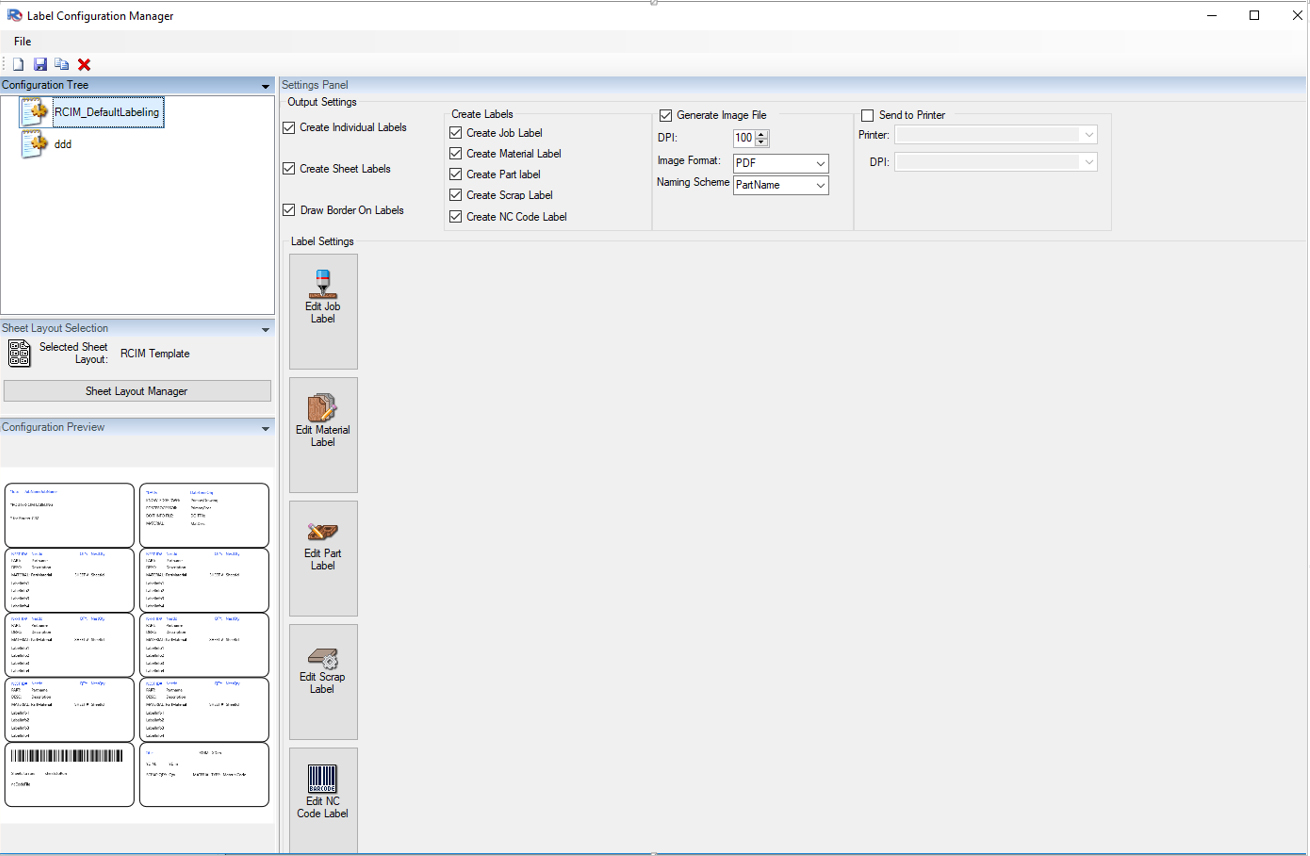Enable Send to Printer

coord(867,114)
